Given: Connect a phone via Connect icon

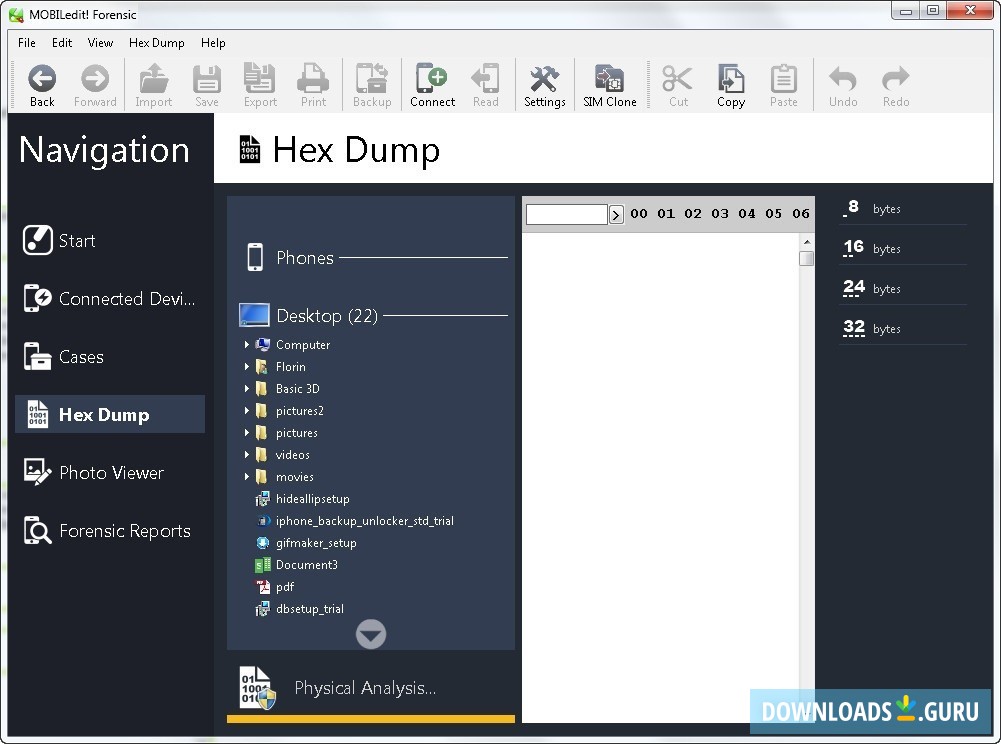Looking at the screenshot, I should coord(432,86).
